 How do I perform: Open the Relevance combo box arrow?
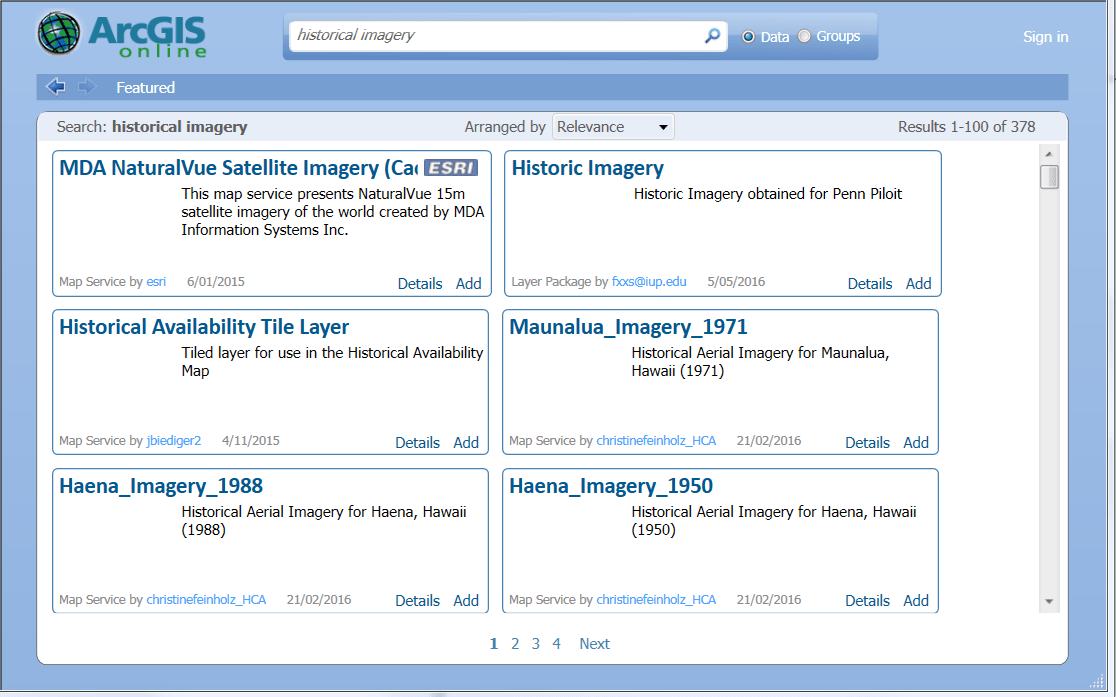coord(662,126)
